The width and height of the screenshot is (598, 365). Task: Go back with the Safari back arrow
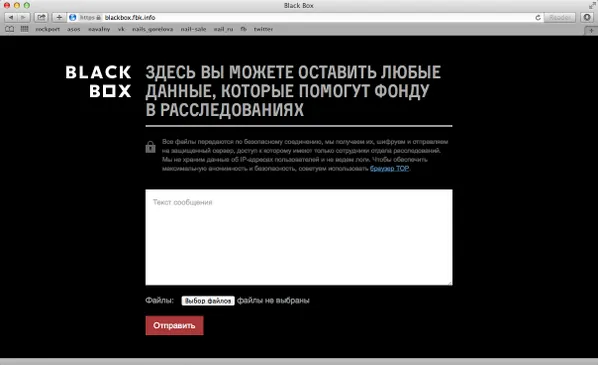coord(11,18)
